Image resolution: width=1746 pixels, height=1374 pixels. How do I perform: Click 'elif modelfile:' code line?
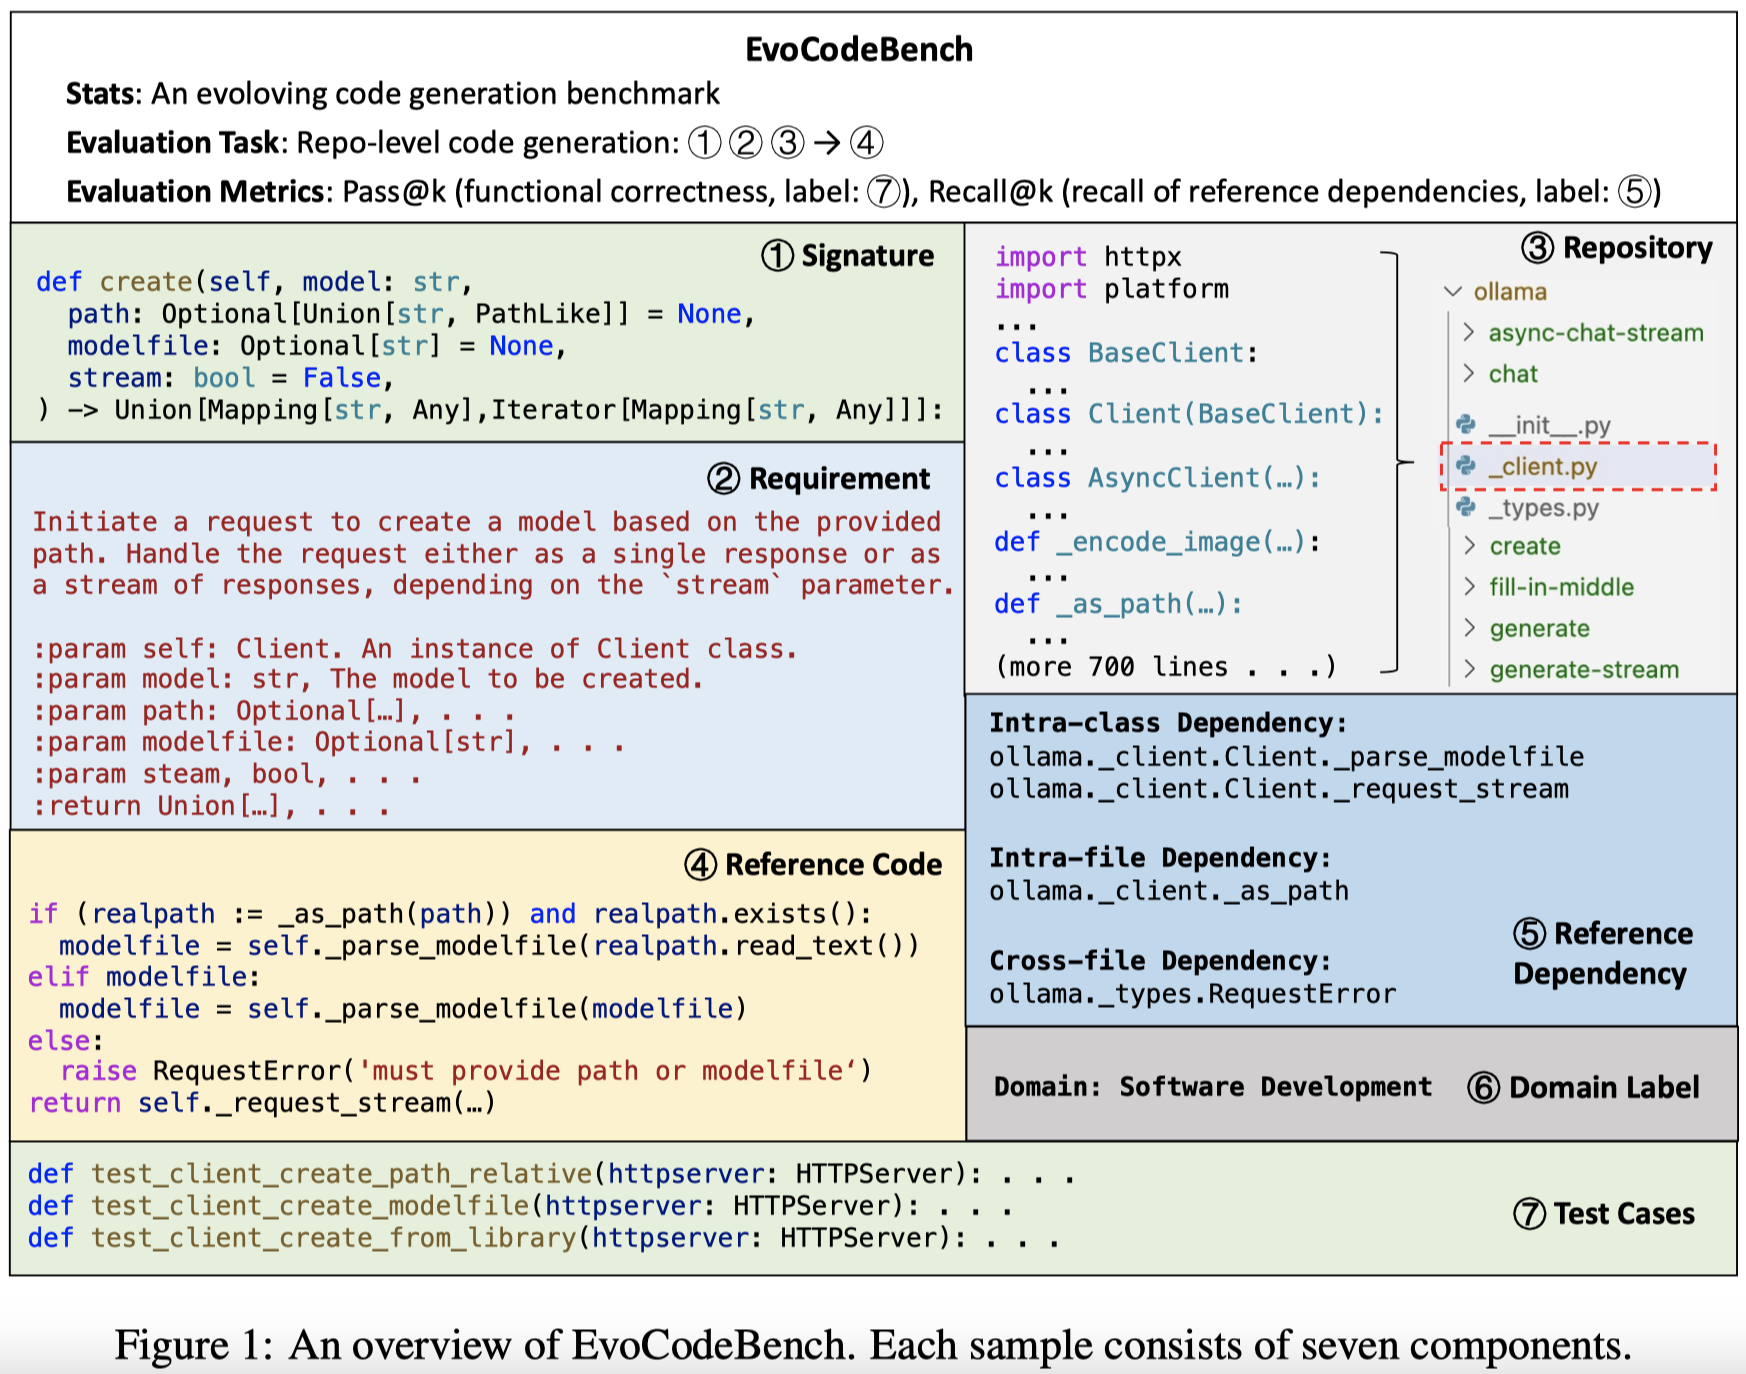pyautogui.click(x=144, y=977)
